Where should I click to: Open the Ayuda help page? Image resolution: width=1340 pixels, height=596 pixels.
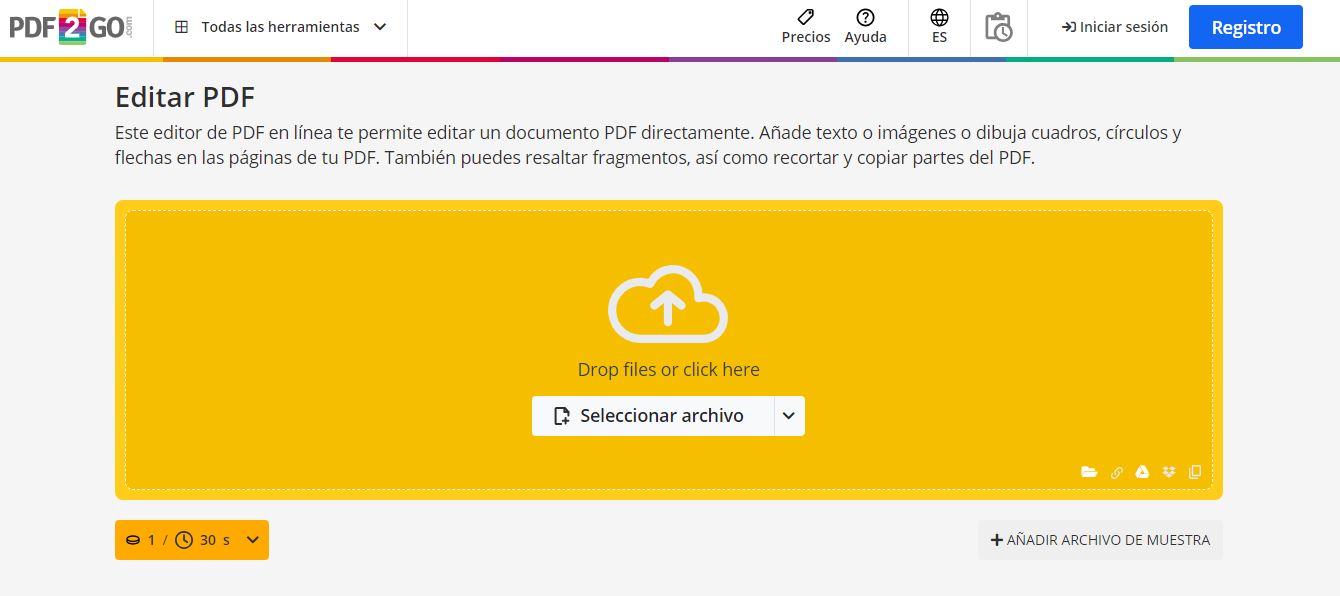[866, 27]
